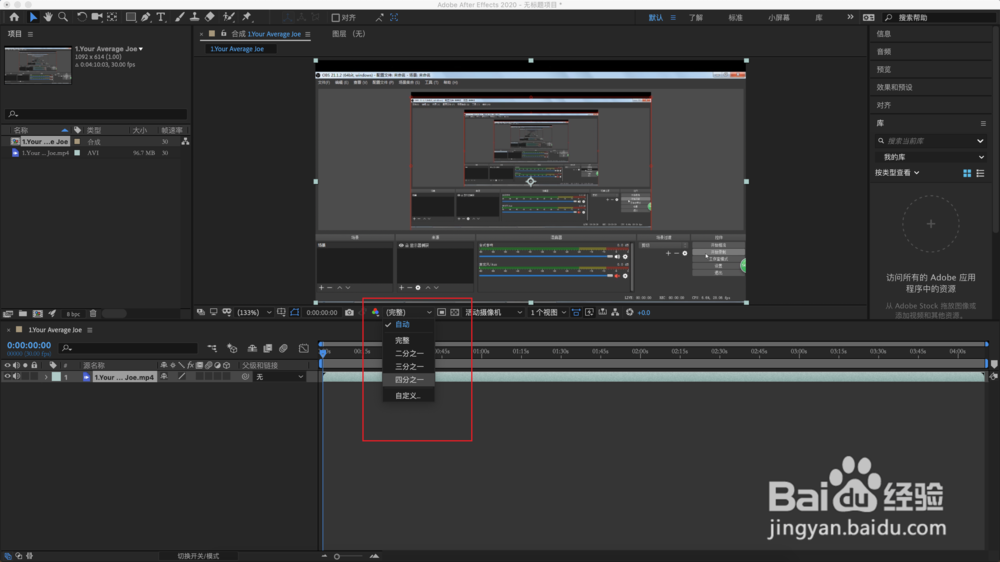Viewport: 1000px width, 562px height.
Task: Choose 三分之一 in the resolution menu
Action: pos(408,367)
